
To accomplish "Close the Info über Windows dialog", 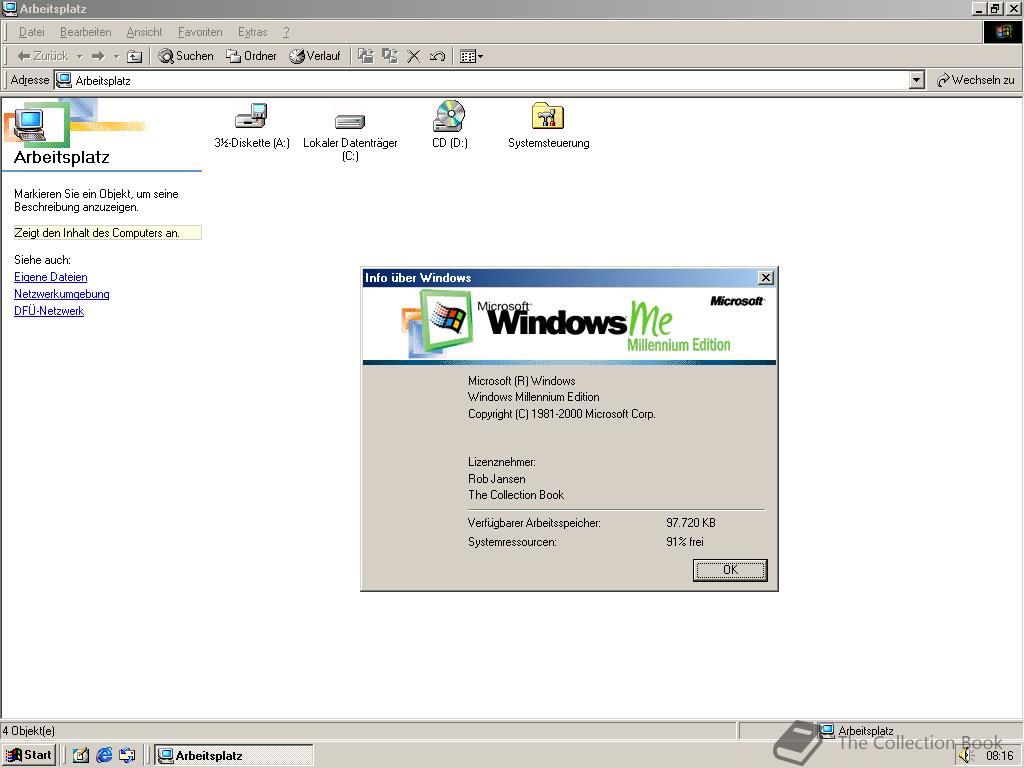I will (x=765, y=278).
